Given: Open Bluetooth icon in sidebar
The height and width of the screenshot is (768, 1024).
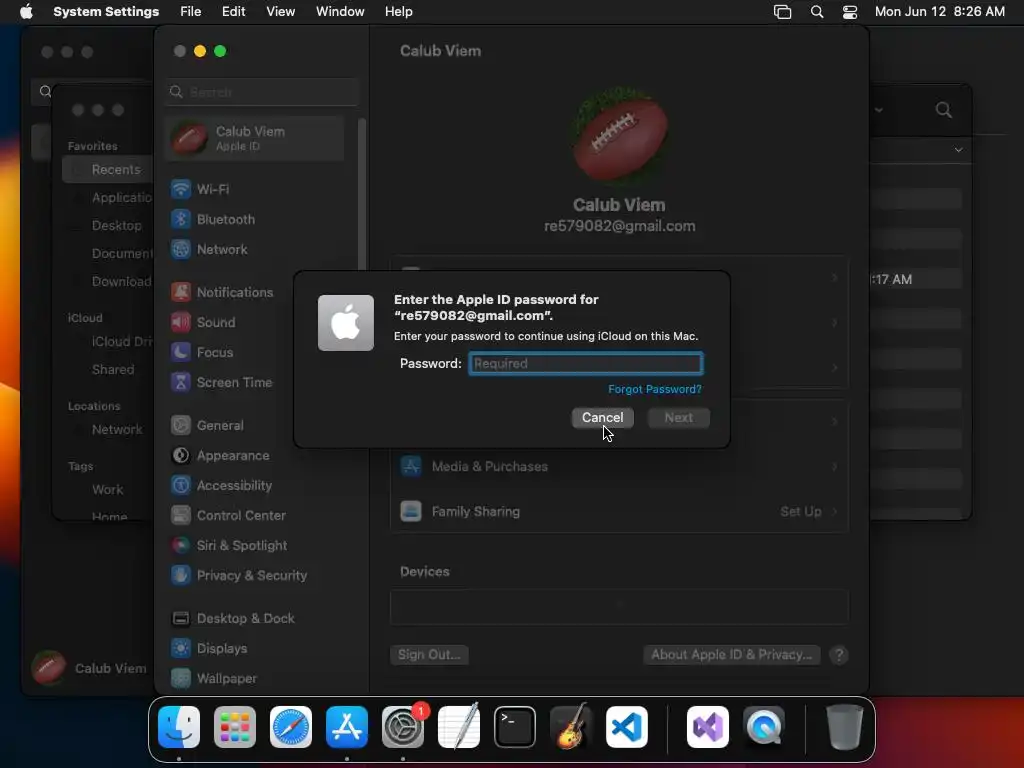Looking at the screenshot, I should 180,219.
